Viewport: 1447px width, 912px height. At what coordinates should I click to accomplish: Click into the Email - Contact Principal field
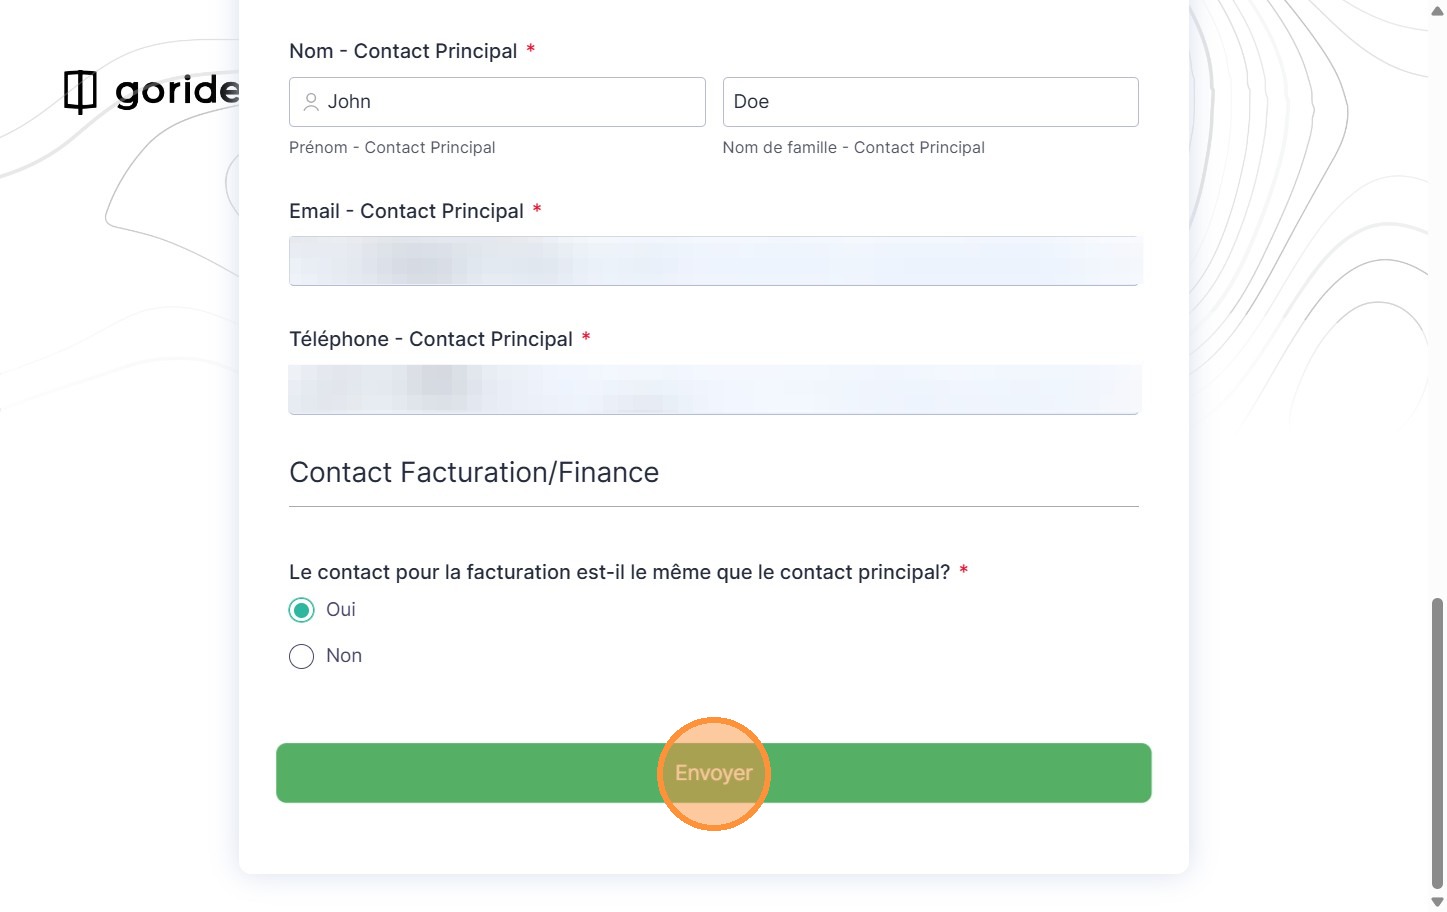(x=713, y=261)
